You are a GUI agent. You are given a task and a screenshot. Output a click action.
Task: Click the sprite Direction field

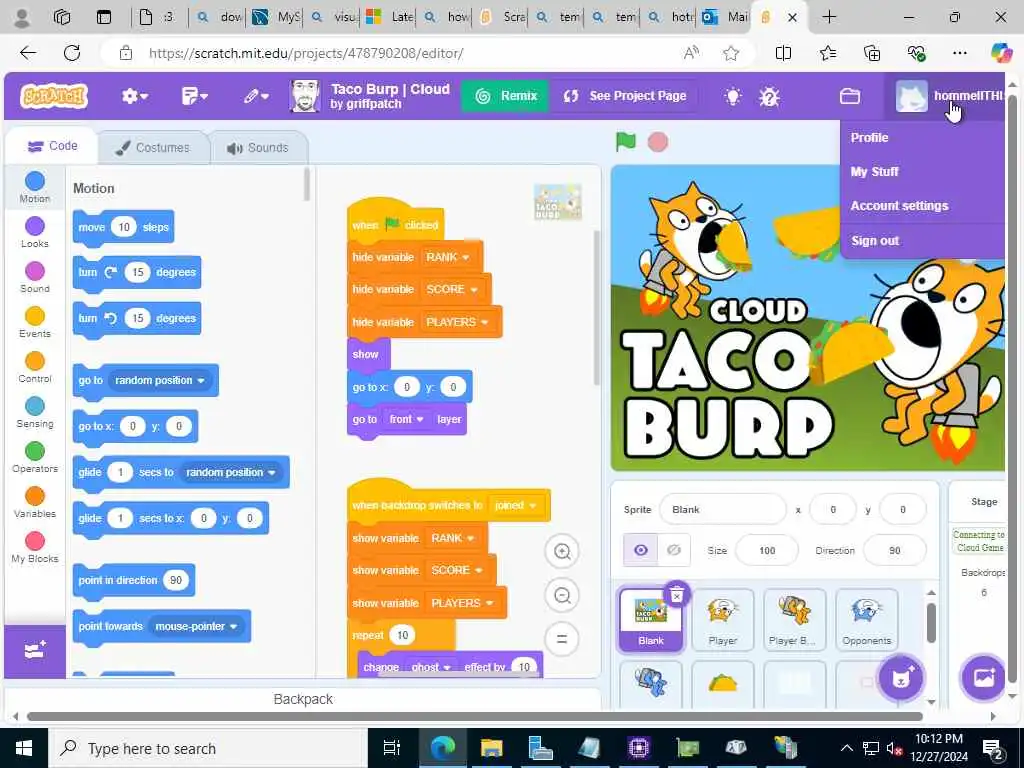coord(894,551)
